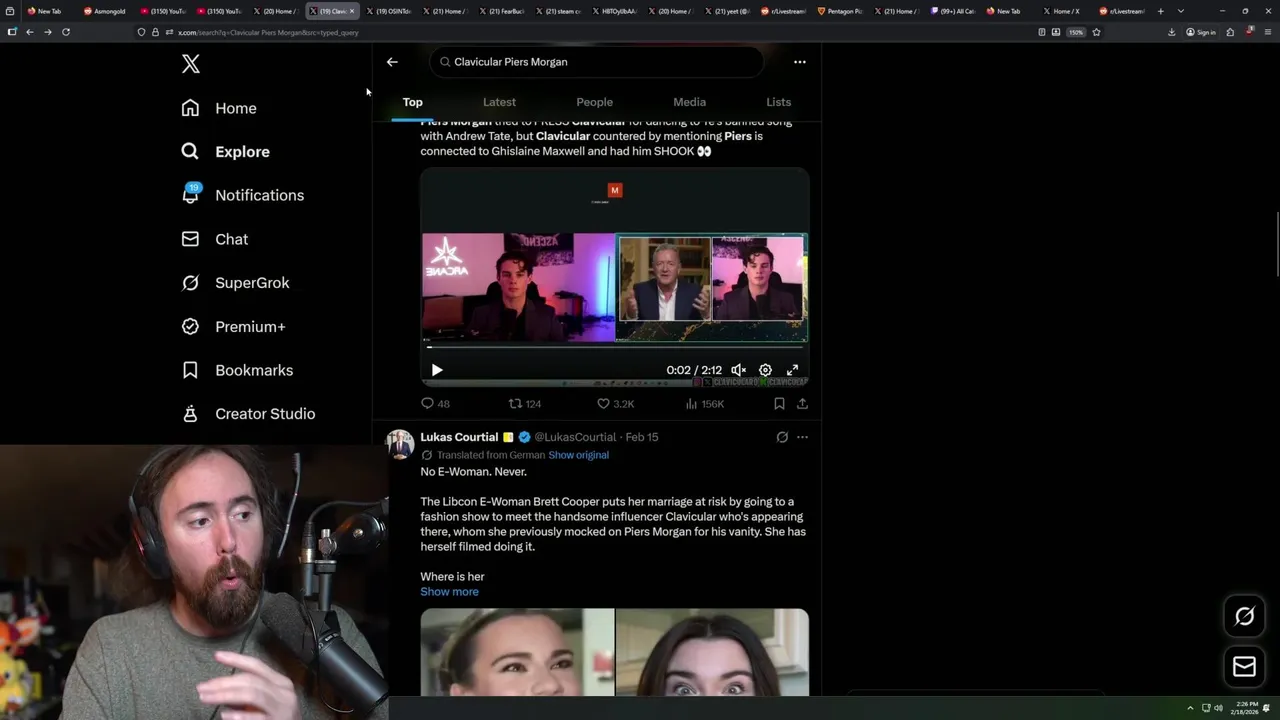Bookmark the Piers Morgan video post
The width and height of the screenshot is (1280, 720).
(x=779, y=404)
